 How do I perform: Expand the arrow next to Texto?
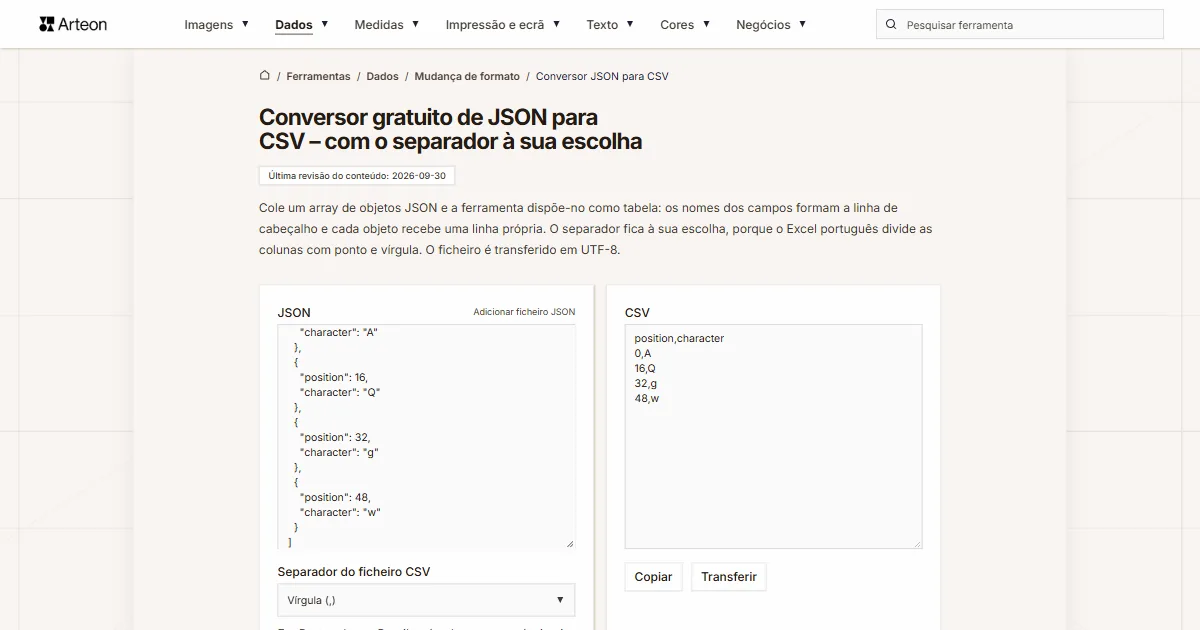(630, 23)
